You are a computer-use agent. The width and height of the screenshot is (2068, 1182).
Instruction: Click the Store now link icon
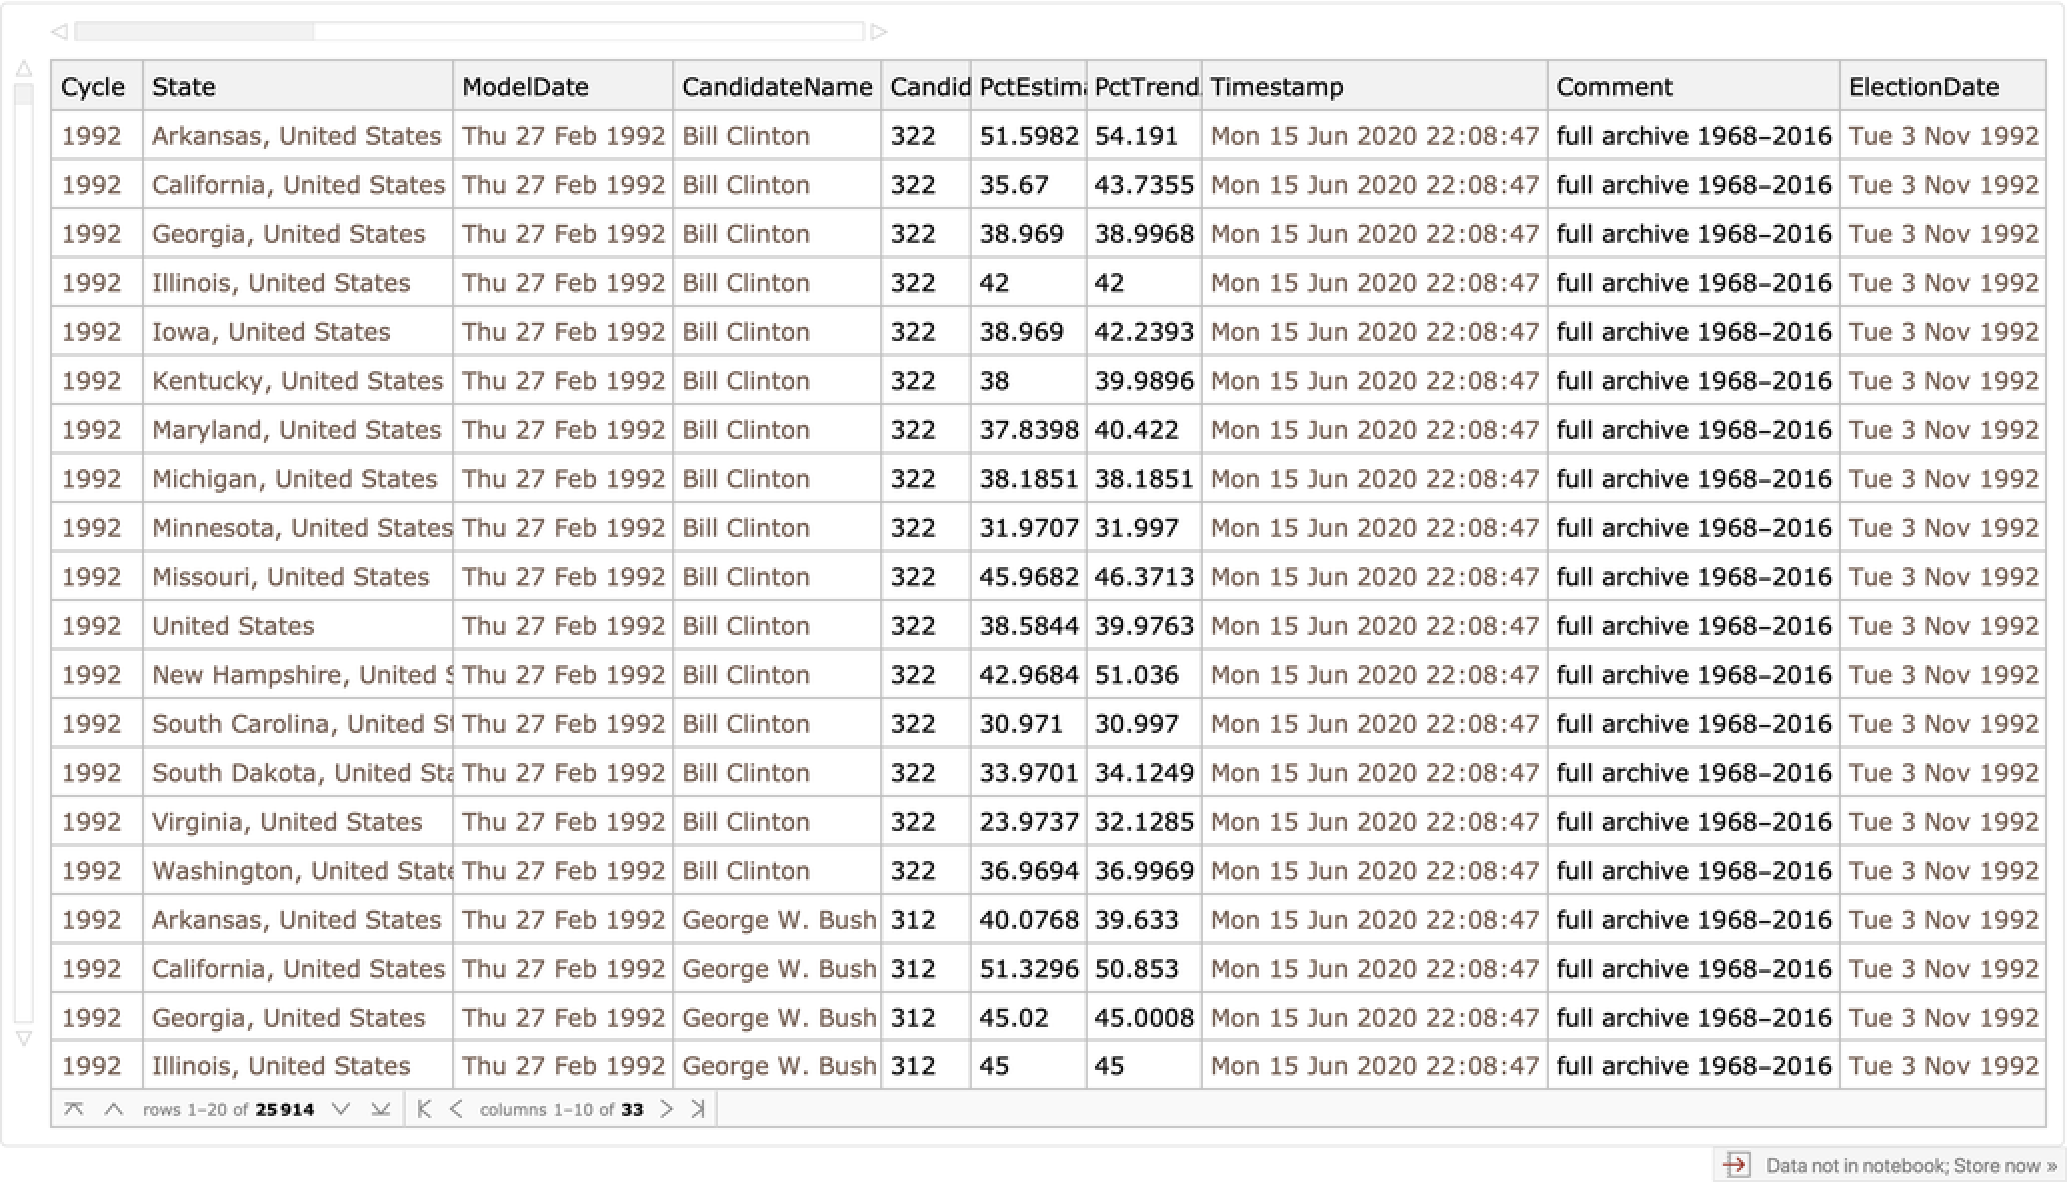(1736, 1165)
